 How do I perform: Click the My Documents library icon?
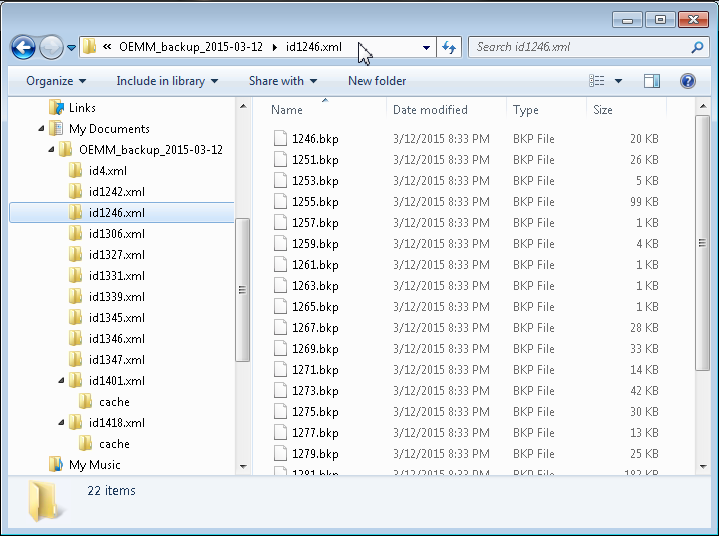click(55, 128)
